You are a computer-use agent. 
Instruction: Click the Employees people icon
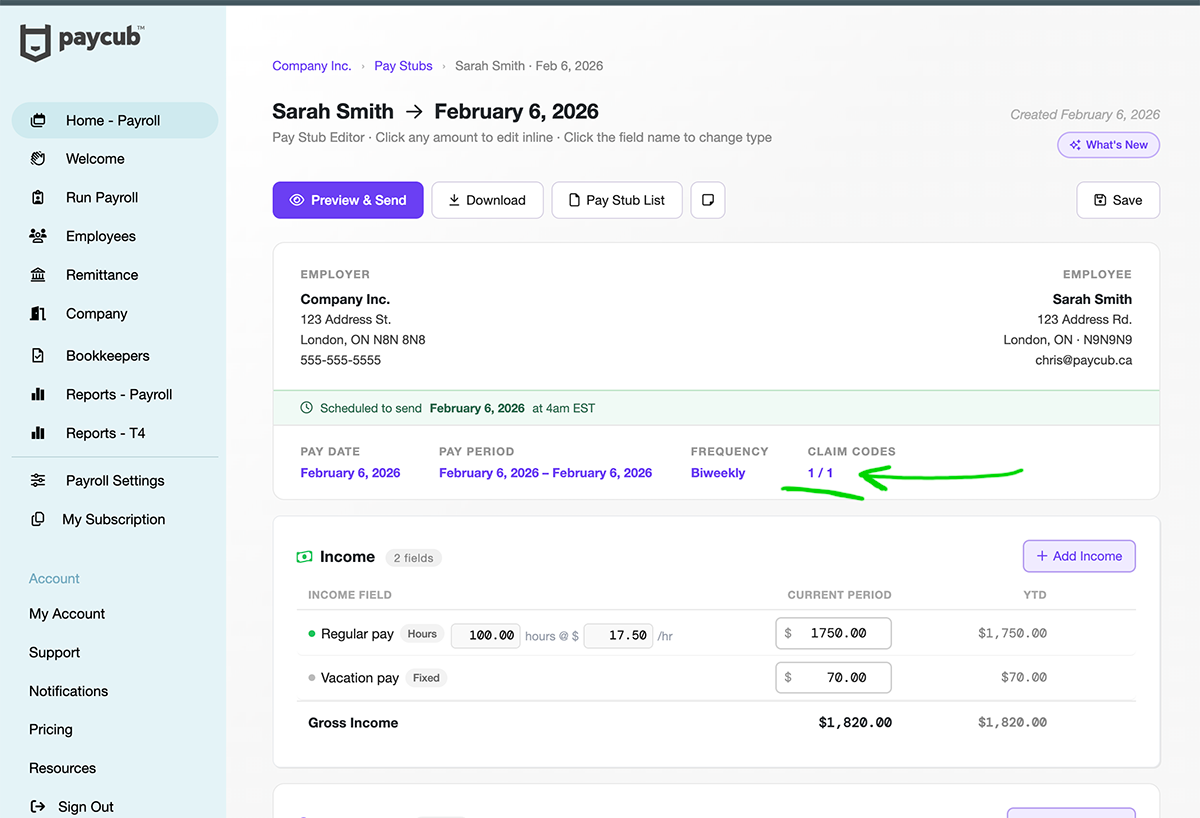point(38,237)
